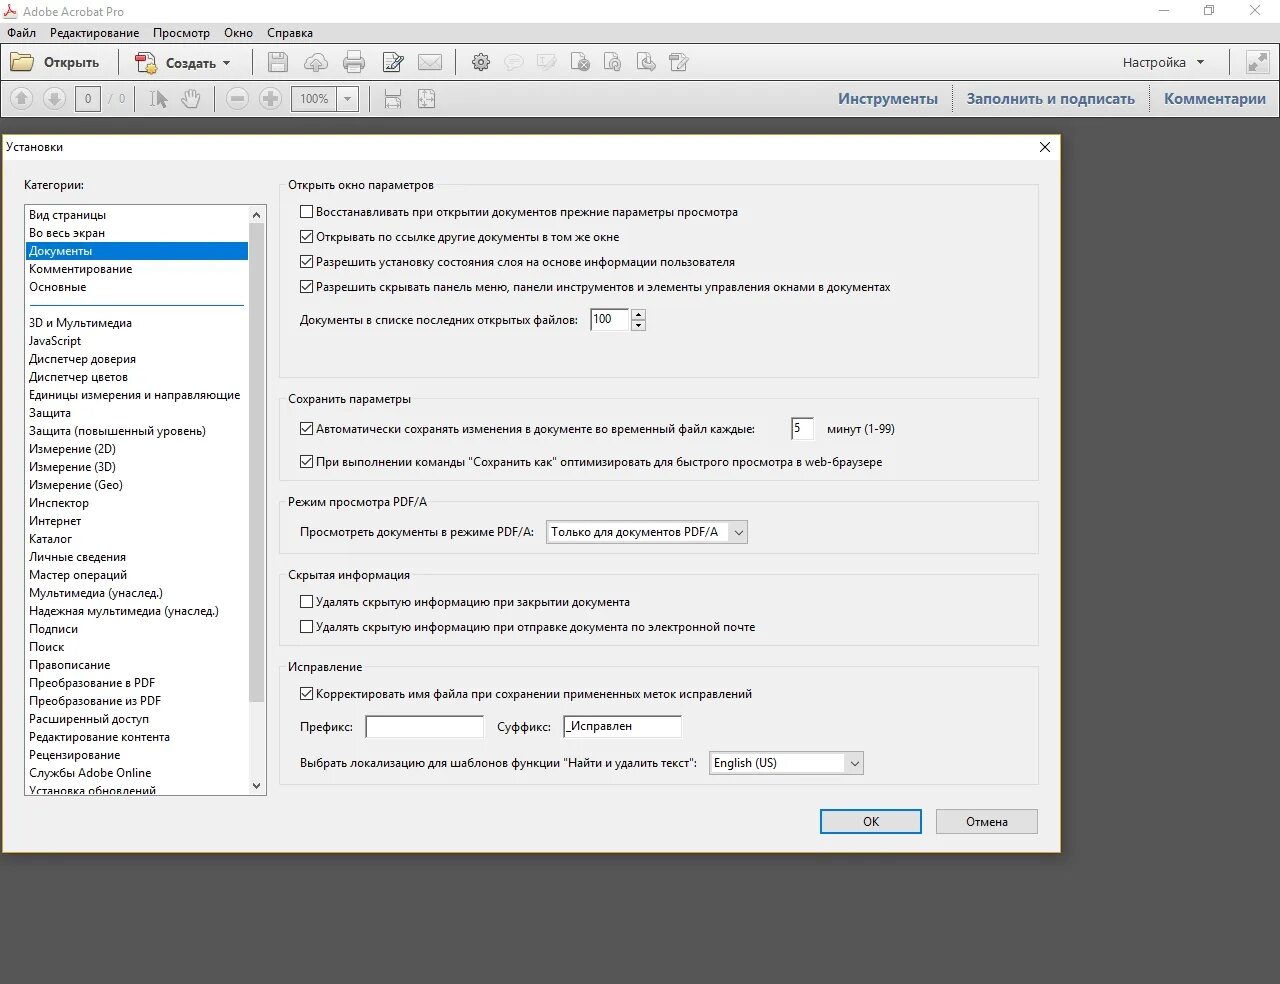Click the previous page up arrow icon

[x=22, y=99]
